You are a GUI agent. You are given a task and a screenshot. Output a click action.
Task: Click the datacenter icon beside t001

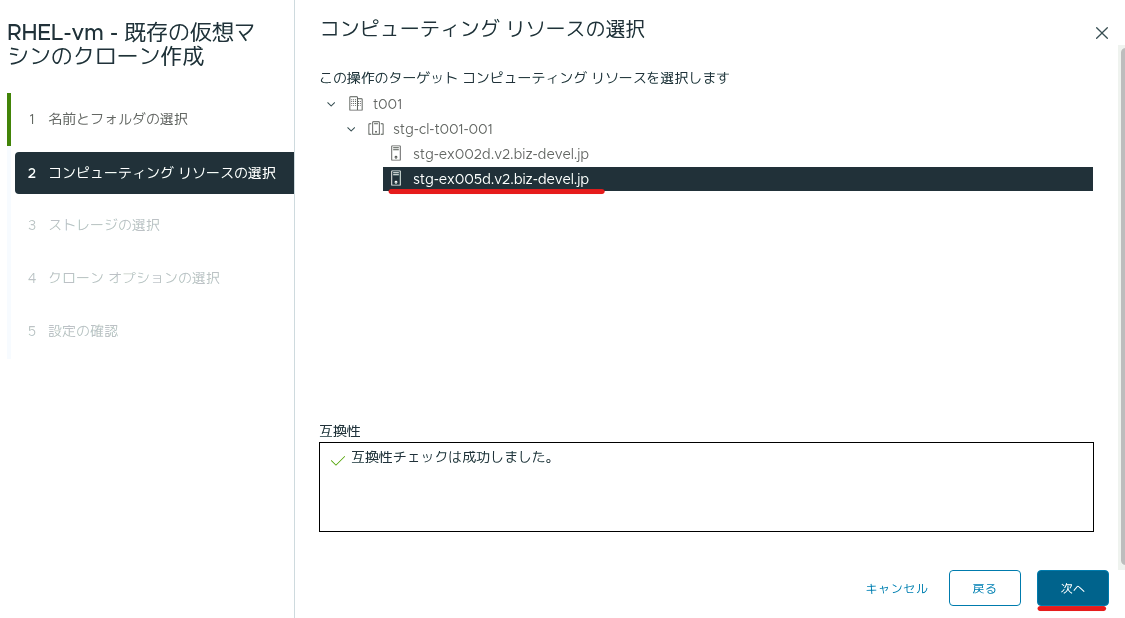point(356,104)
